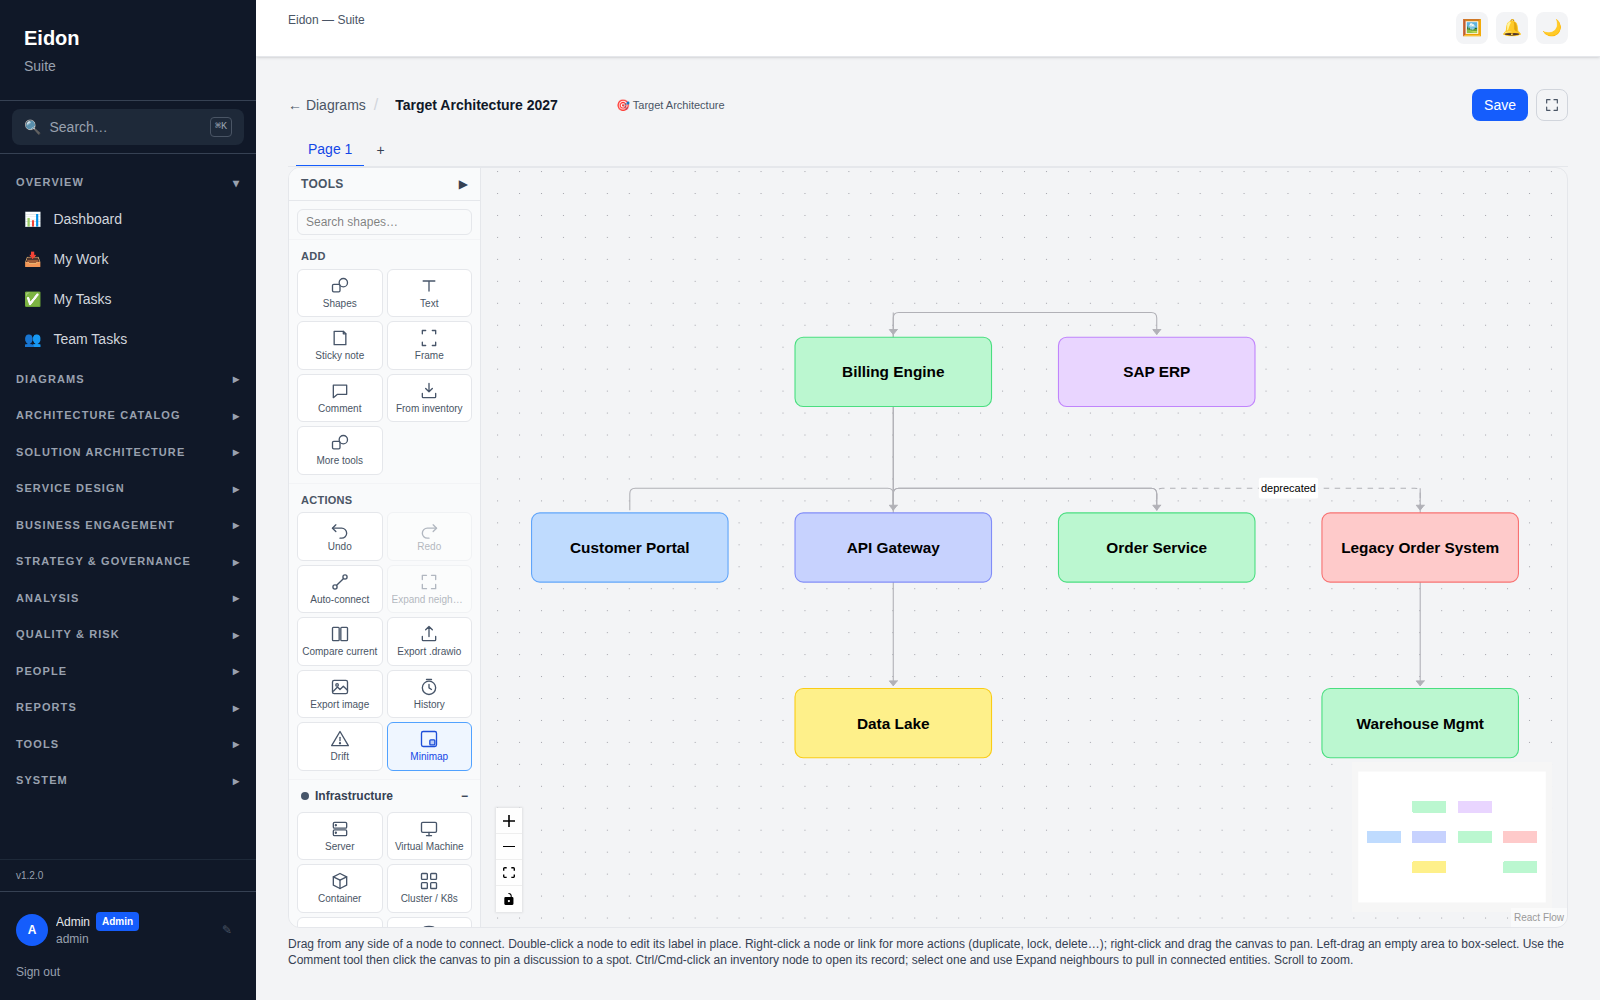Open diagram History

tap(429, 694)
